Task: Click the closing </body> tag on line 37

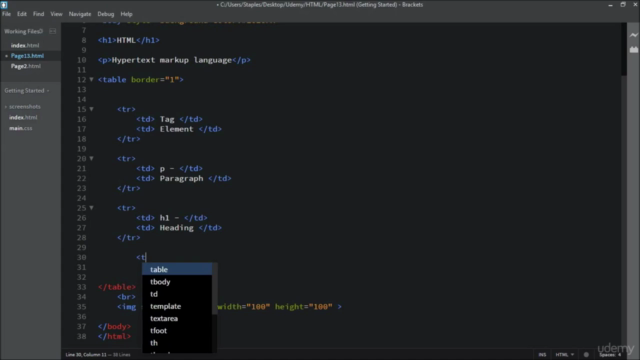Action: (x=114, y=327)
